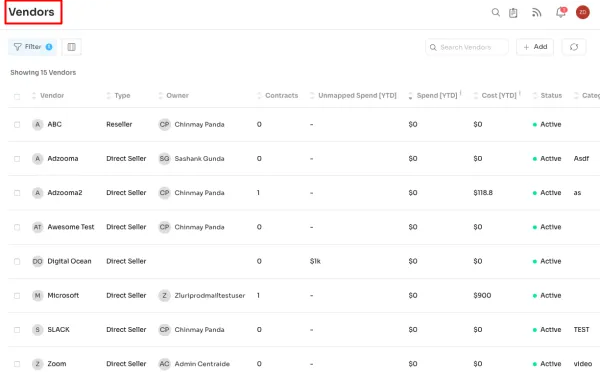This screenshot has height=373, width=600.
Task: Click the Showing 15 Vendors label
Action: click(43, 73)
